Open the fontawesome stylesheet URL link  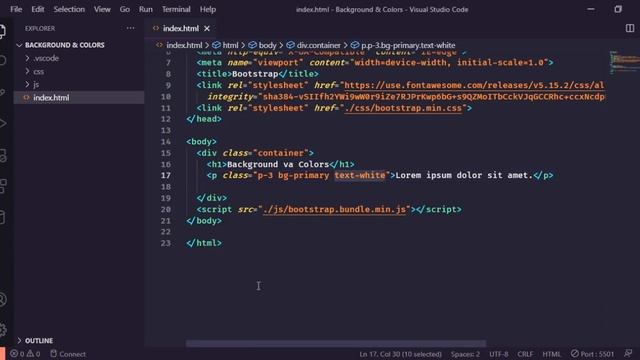pyautogui.click(x=474, y=85)
